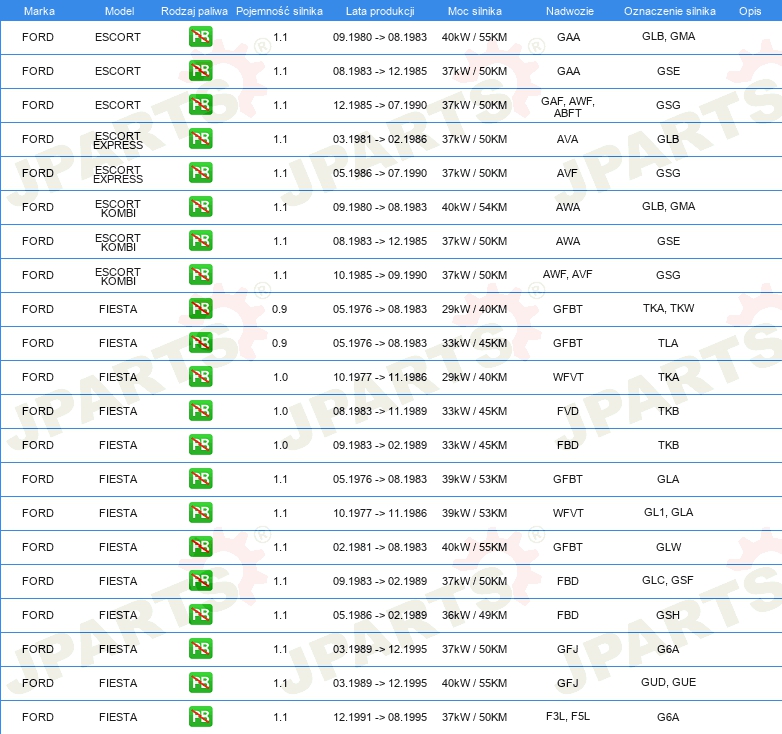The image size is (782, 734).
Task: Click the fuel icon in the GAF, AWF, ABFT row
Action: (200, 105)
